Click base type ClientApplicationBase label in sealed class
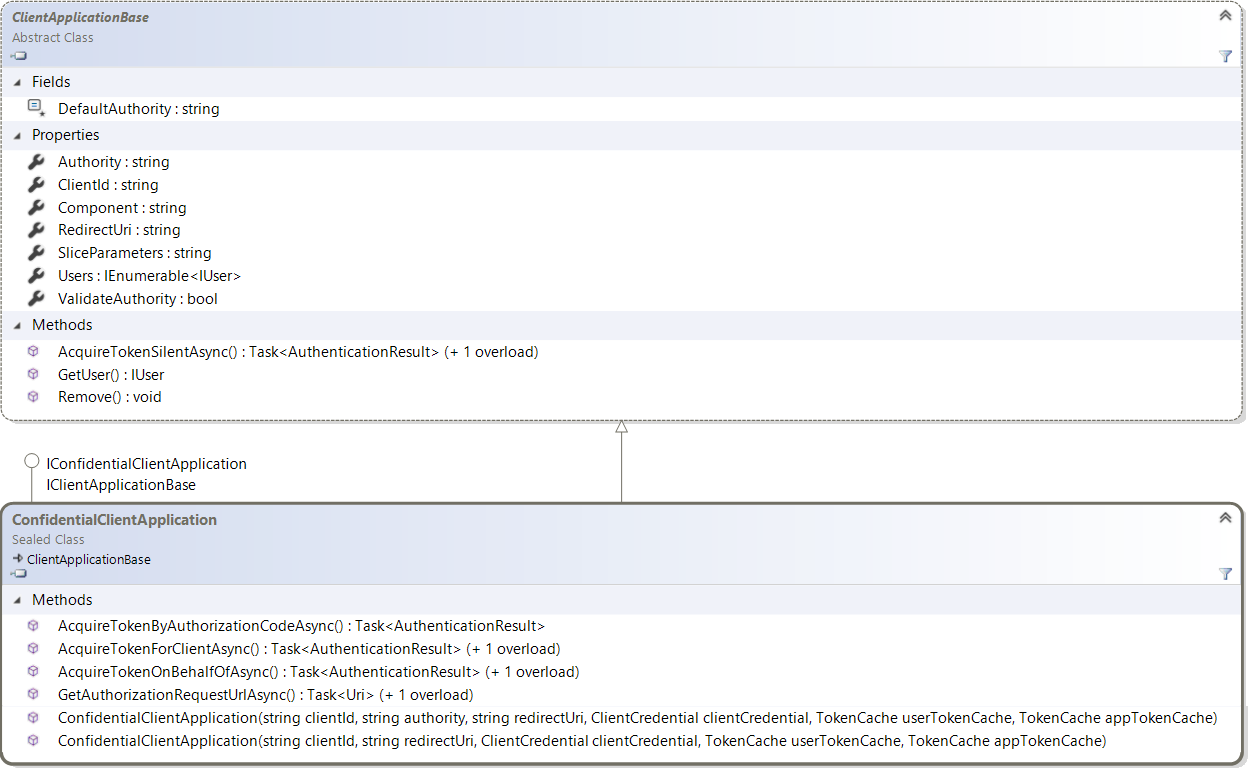Viewport: 1250px width, 772px height. tap(89, 559)
